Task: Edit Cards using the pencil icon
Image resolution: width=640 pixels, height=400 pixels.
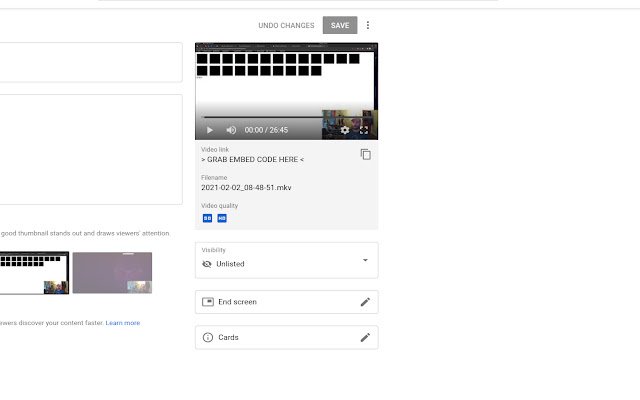Action: pyautogui.click(x=365, y=338)
